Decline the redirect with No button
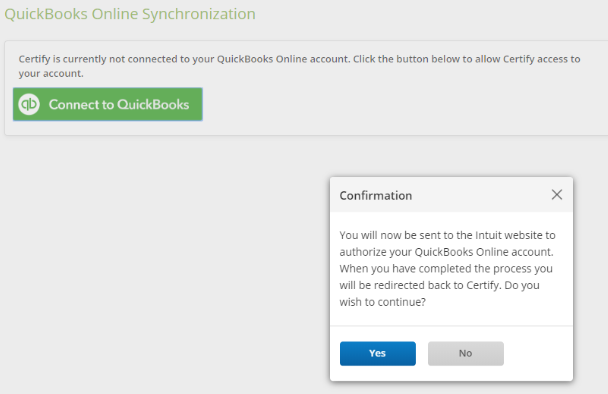Image resolution: width=608 pixels, height=394 pixels. [466, 353]
